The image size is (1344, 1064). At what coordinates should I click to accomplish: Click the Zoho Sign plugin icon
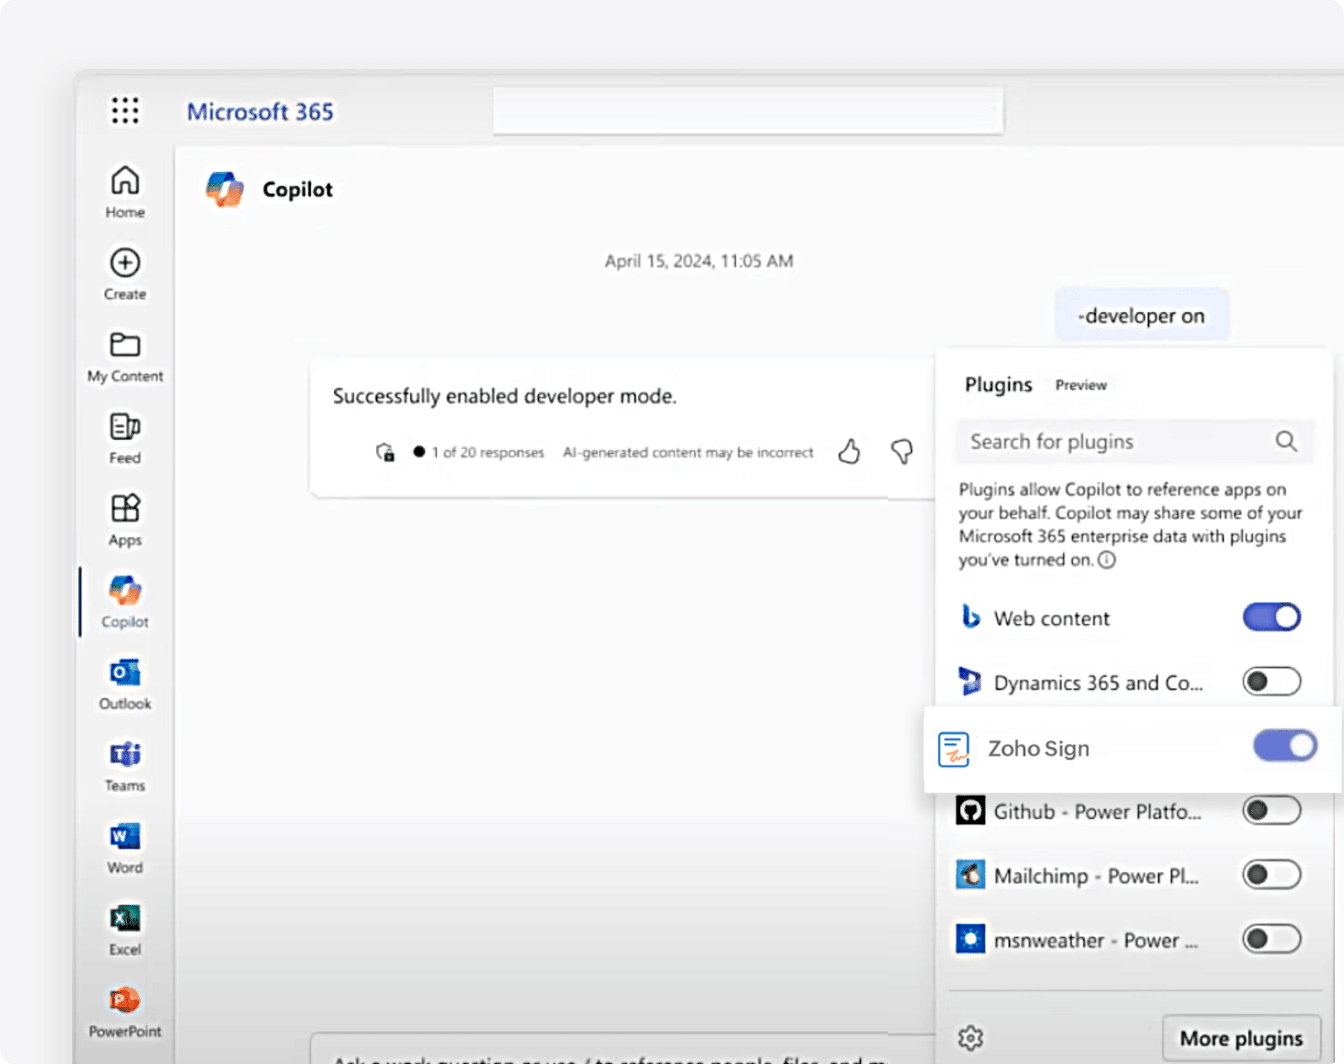pos(954,749)
